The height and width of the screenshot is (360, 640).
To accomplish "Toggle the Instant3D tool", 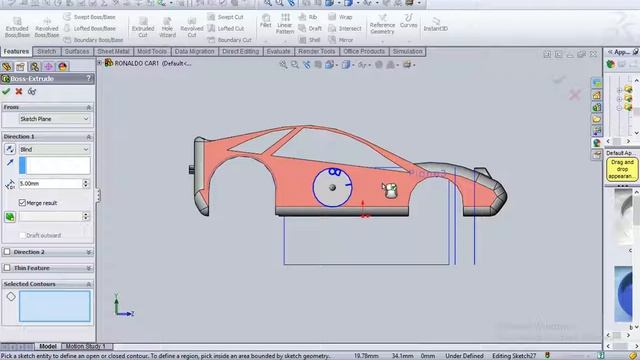I will 436,24.
